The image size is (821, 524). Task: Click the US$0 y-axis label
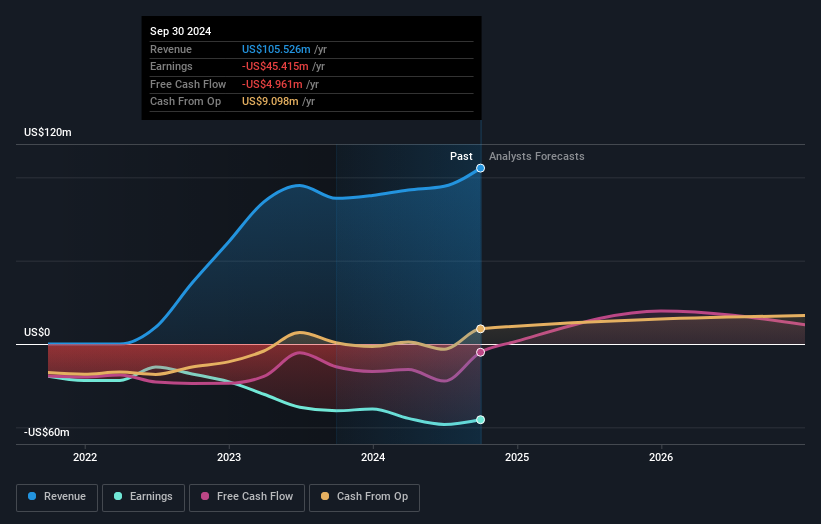[x=37, y=332]
